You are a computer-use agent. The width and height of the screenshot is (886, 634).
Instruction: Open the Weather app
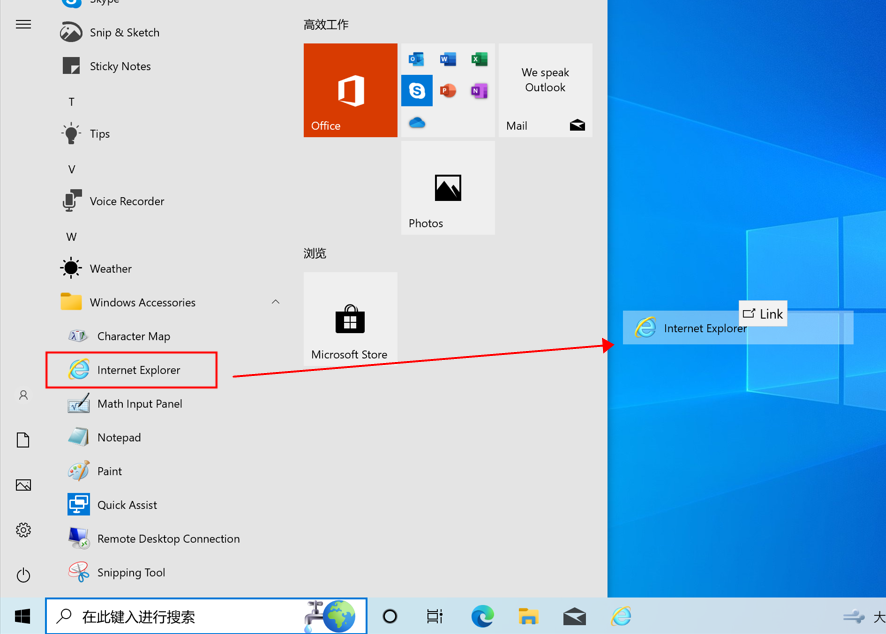pyautogui.click(x=110, y=269)
